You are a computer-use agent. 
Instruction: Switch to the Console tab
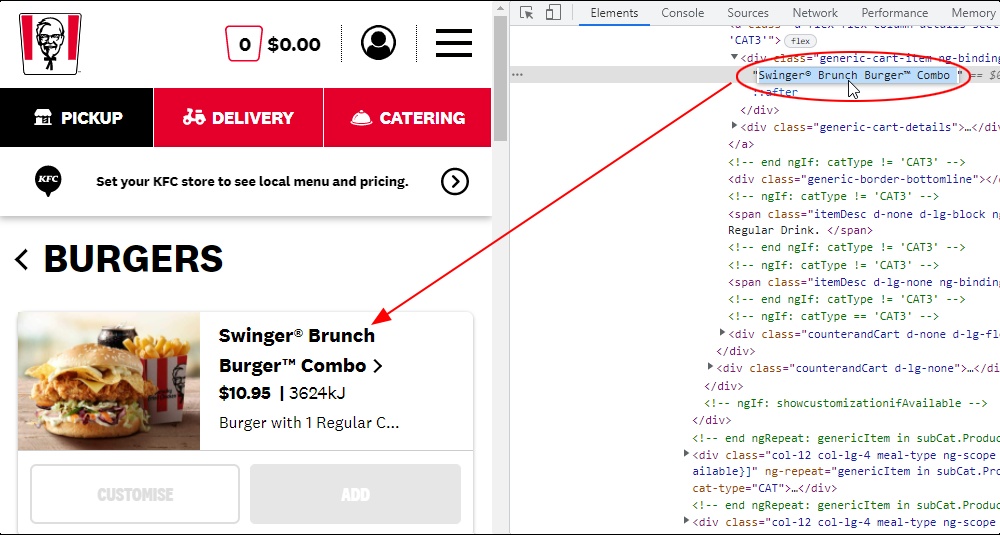click(x=682, y=13)
